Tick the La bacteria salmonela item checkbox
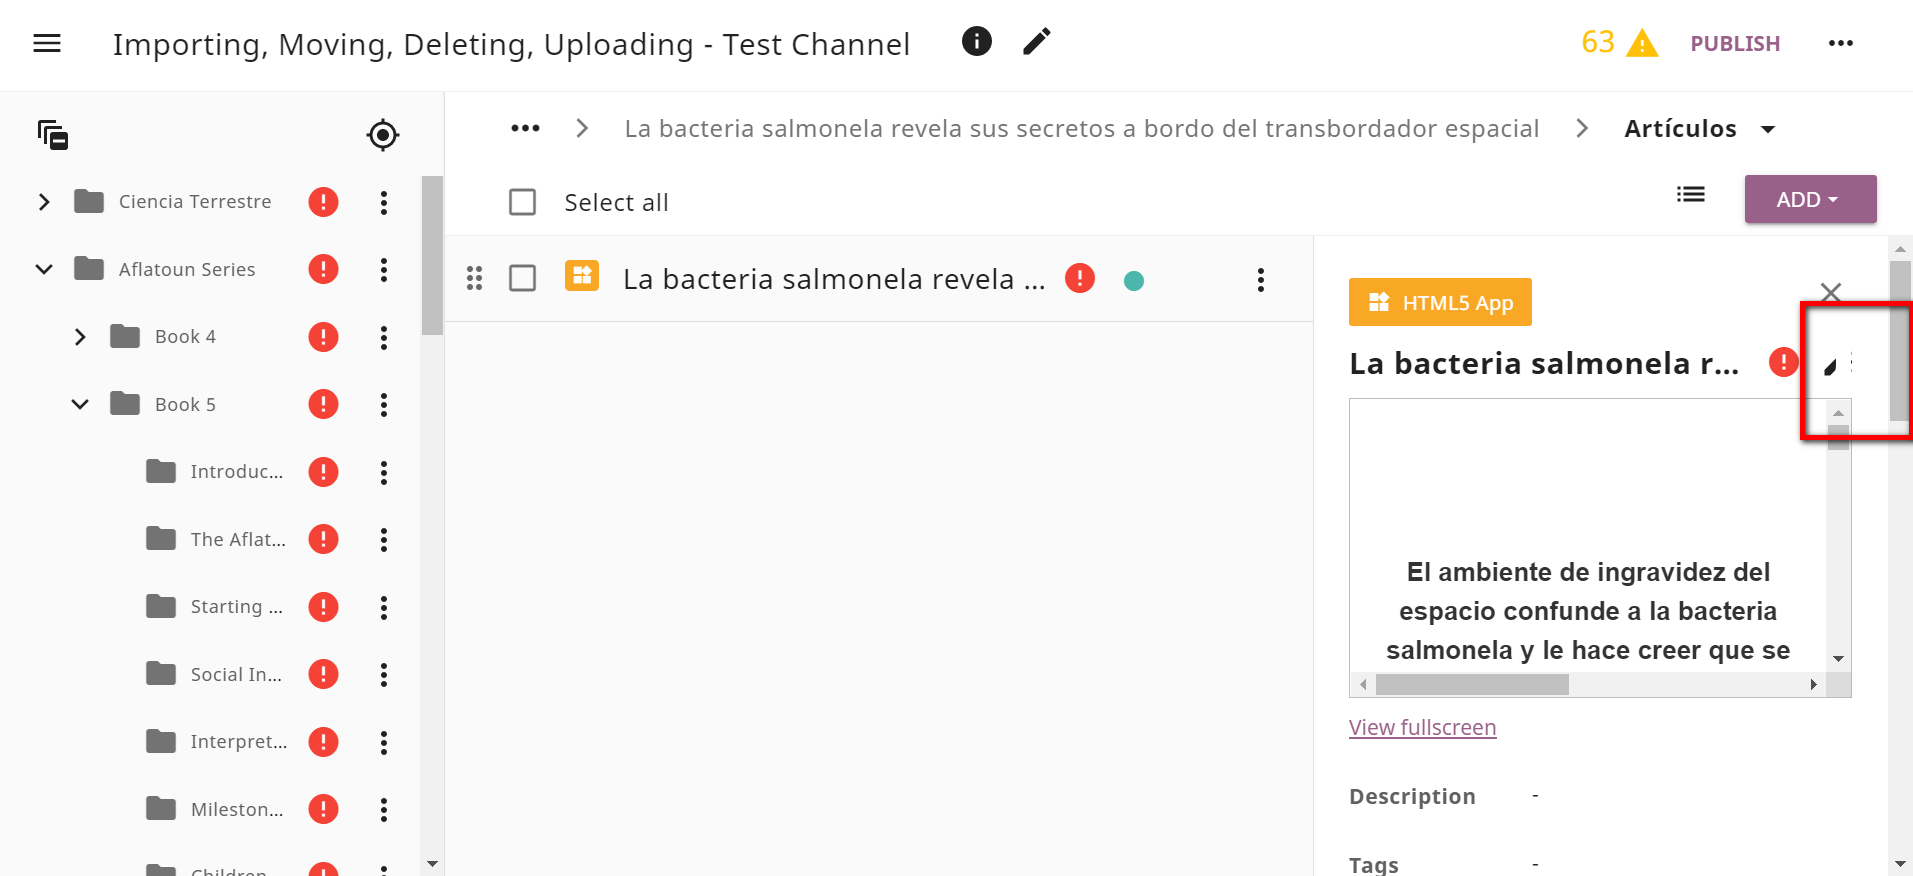 tap(523, 278)
